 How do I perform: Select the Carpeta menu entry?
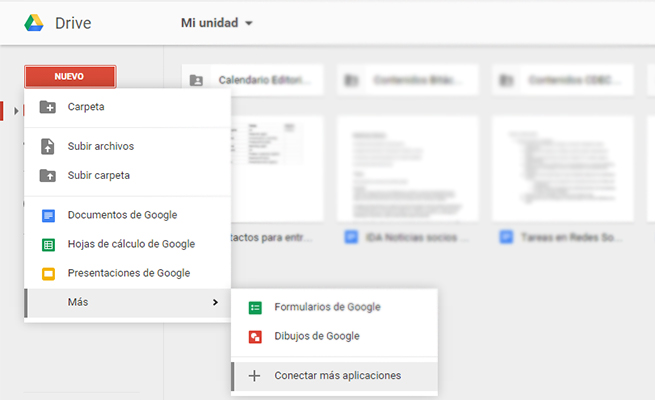[x=127, y=107]
